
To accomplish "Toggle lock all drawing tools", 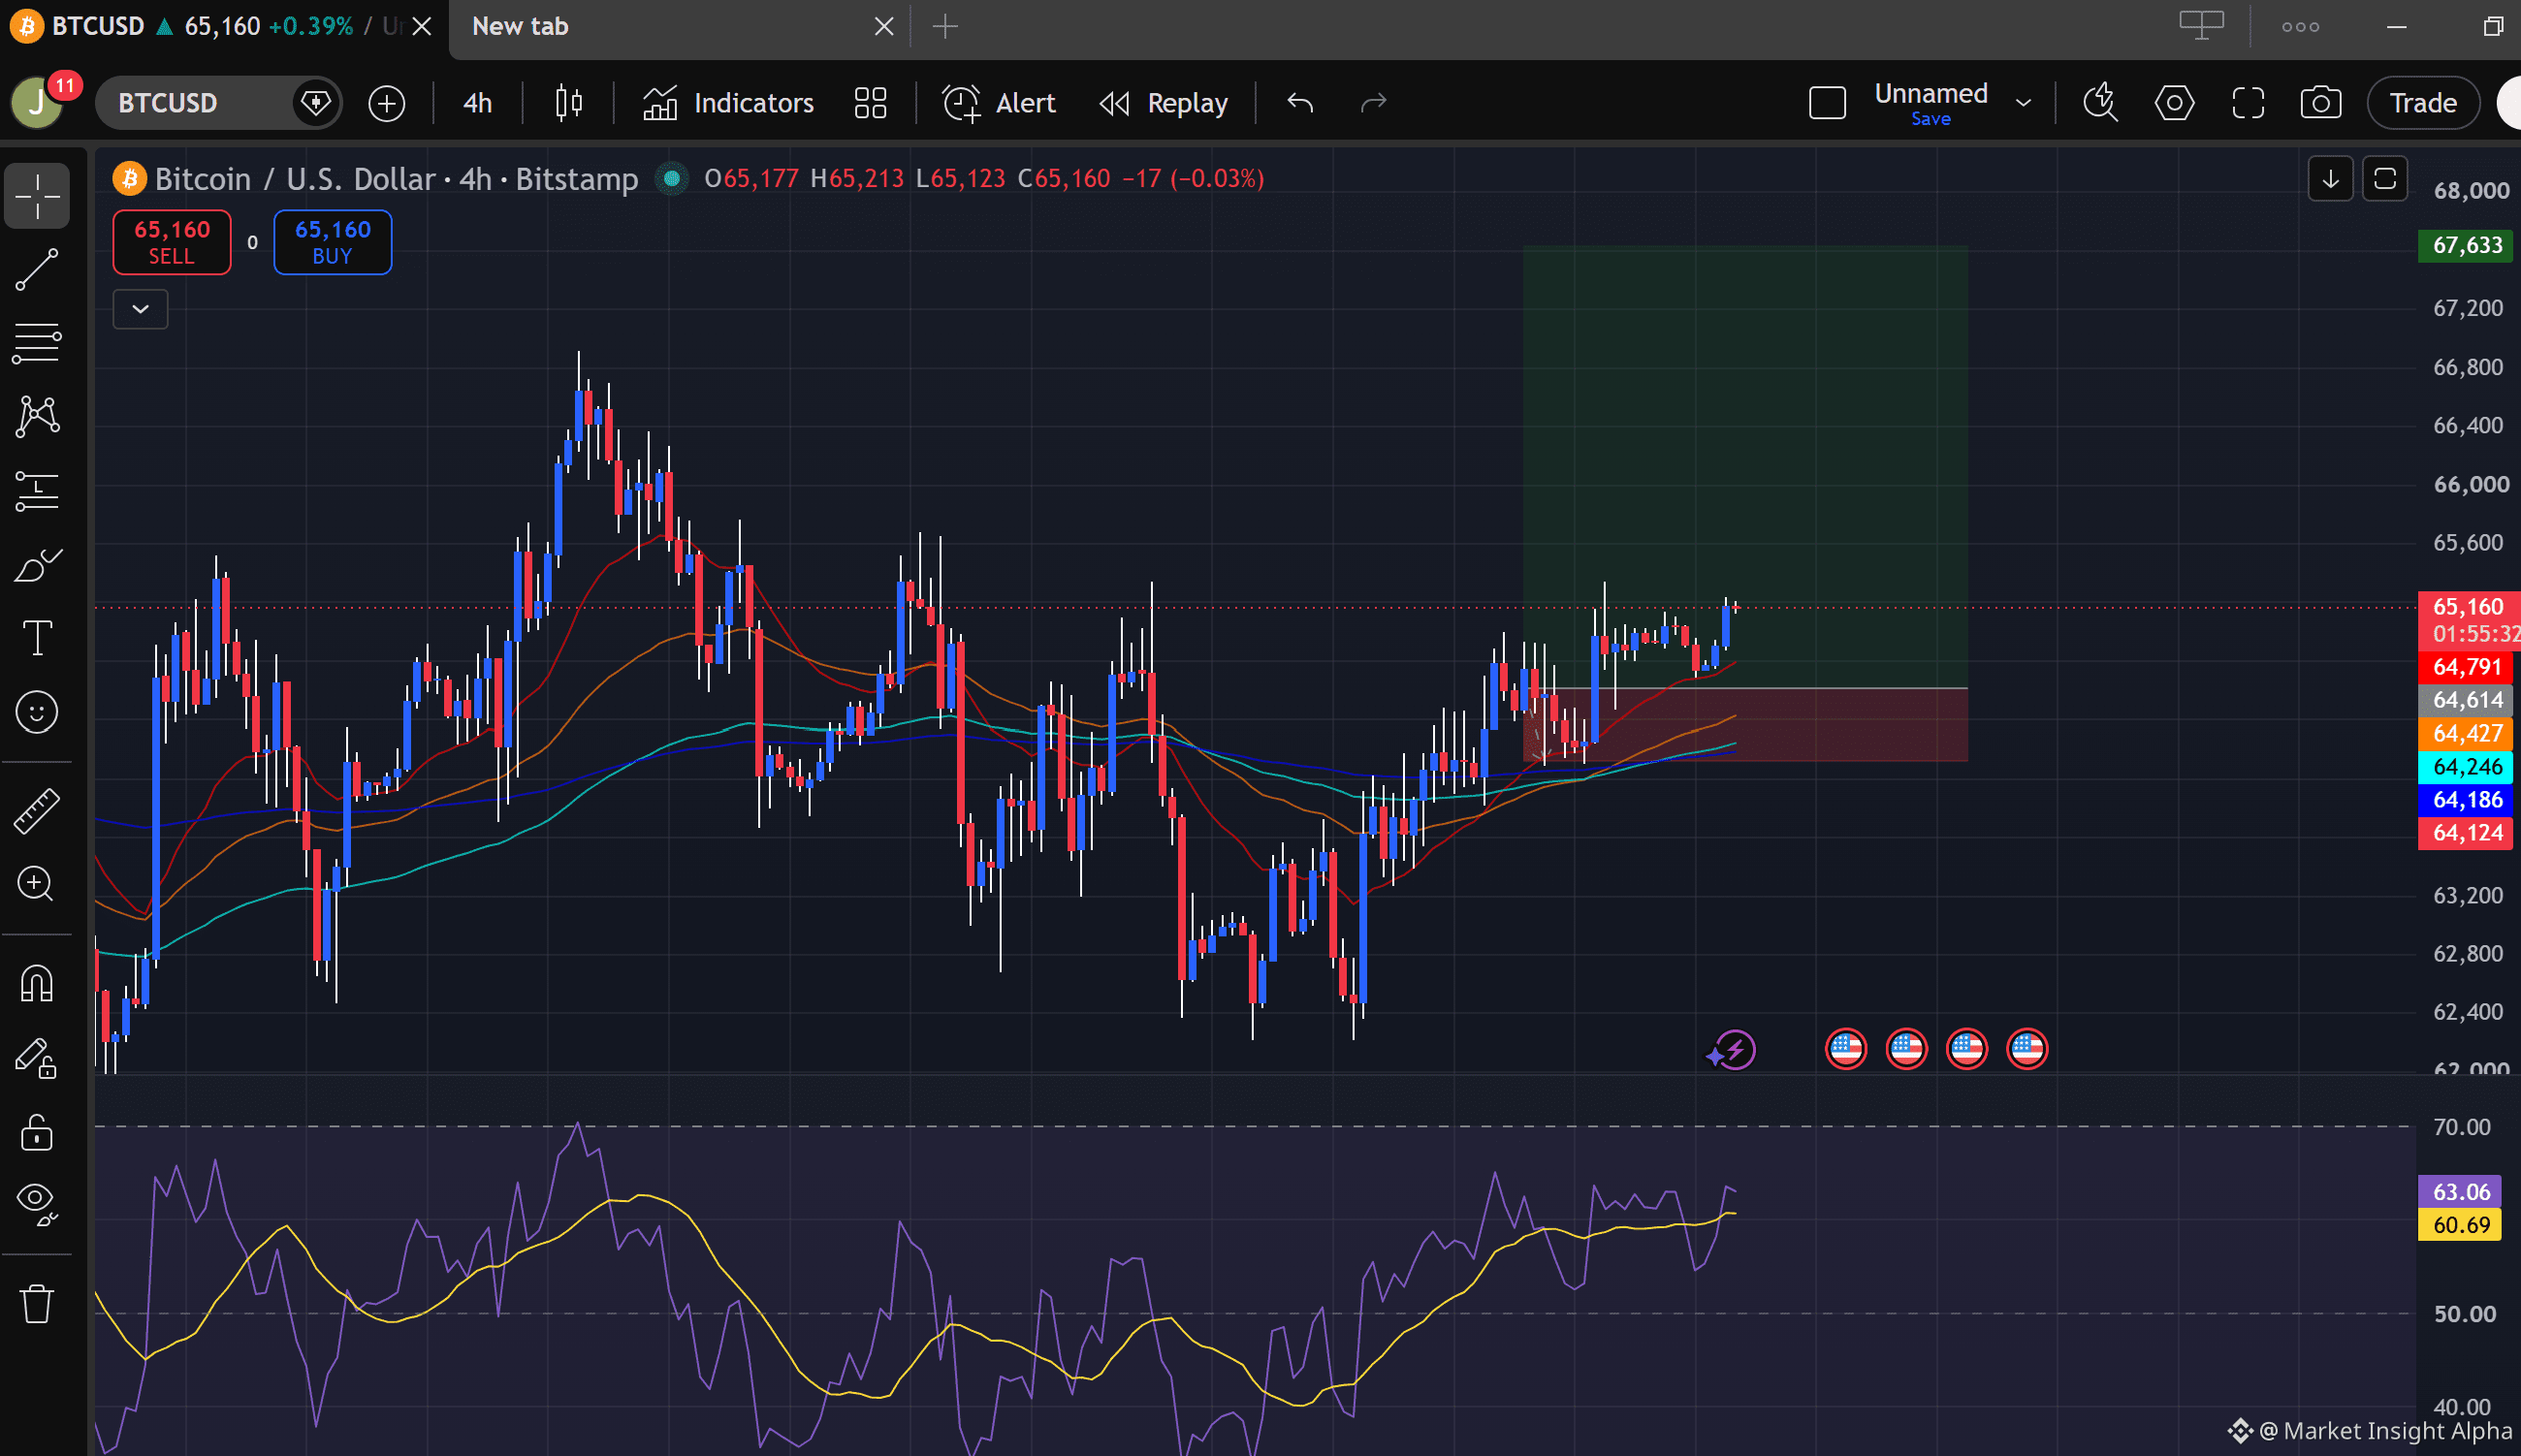I will point(37,1133).
